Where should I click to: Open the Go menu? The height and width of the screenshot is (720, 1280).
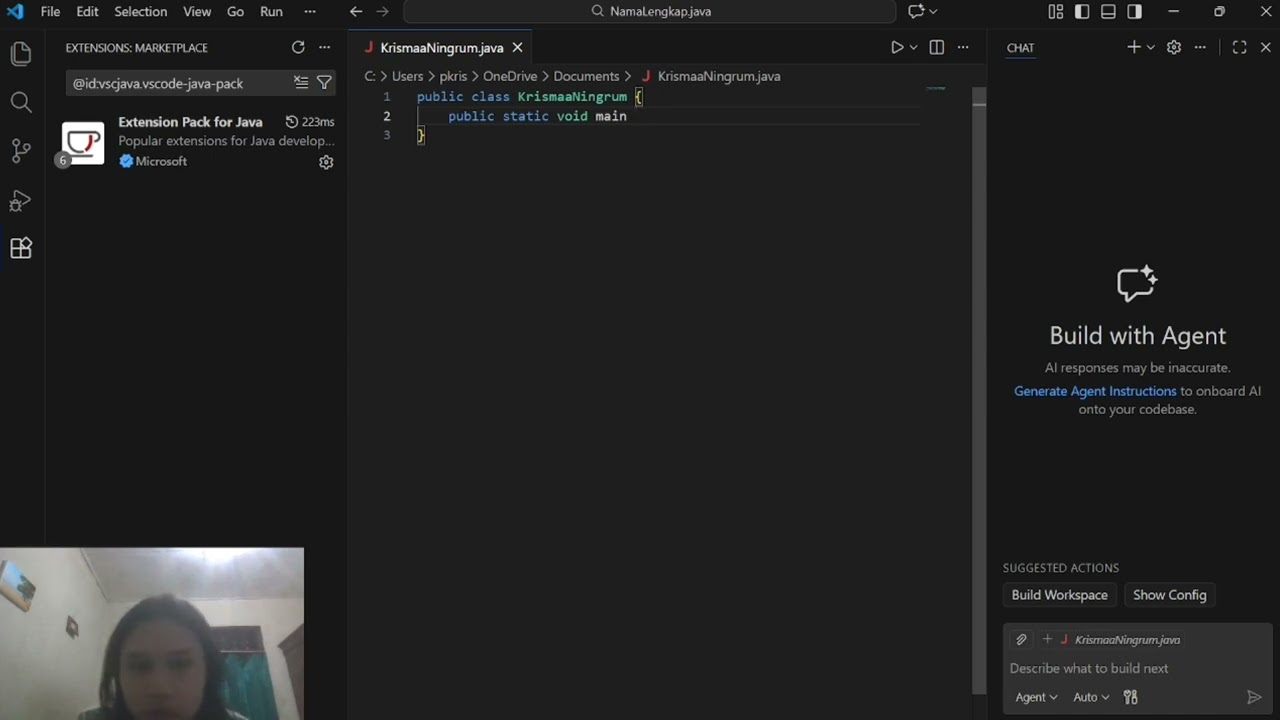click(235, 12)
